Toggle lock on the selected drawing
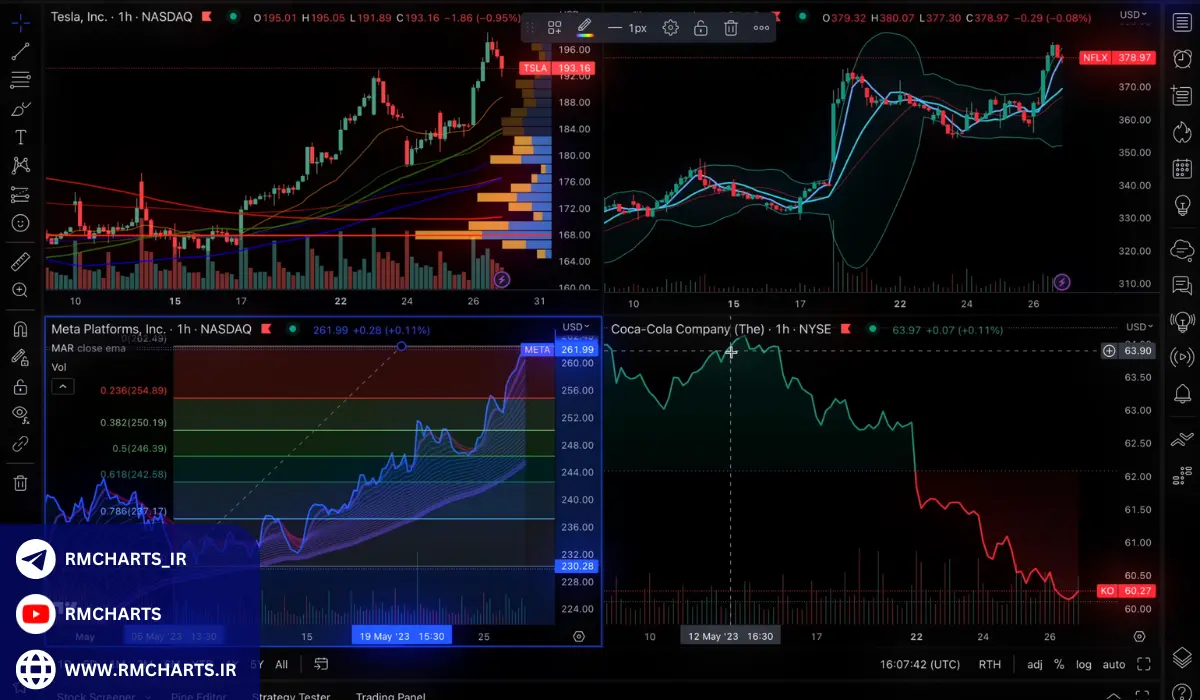Screen dimensions: 1200x700 coord(701,28)
